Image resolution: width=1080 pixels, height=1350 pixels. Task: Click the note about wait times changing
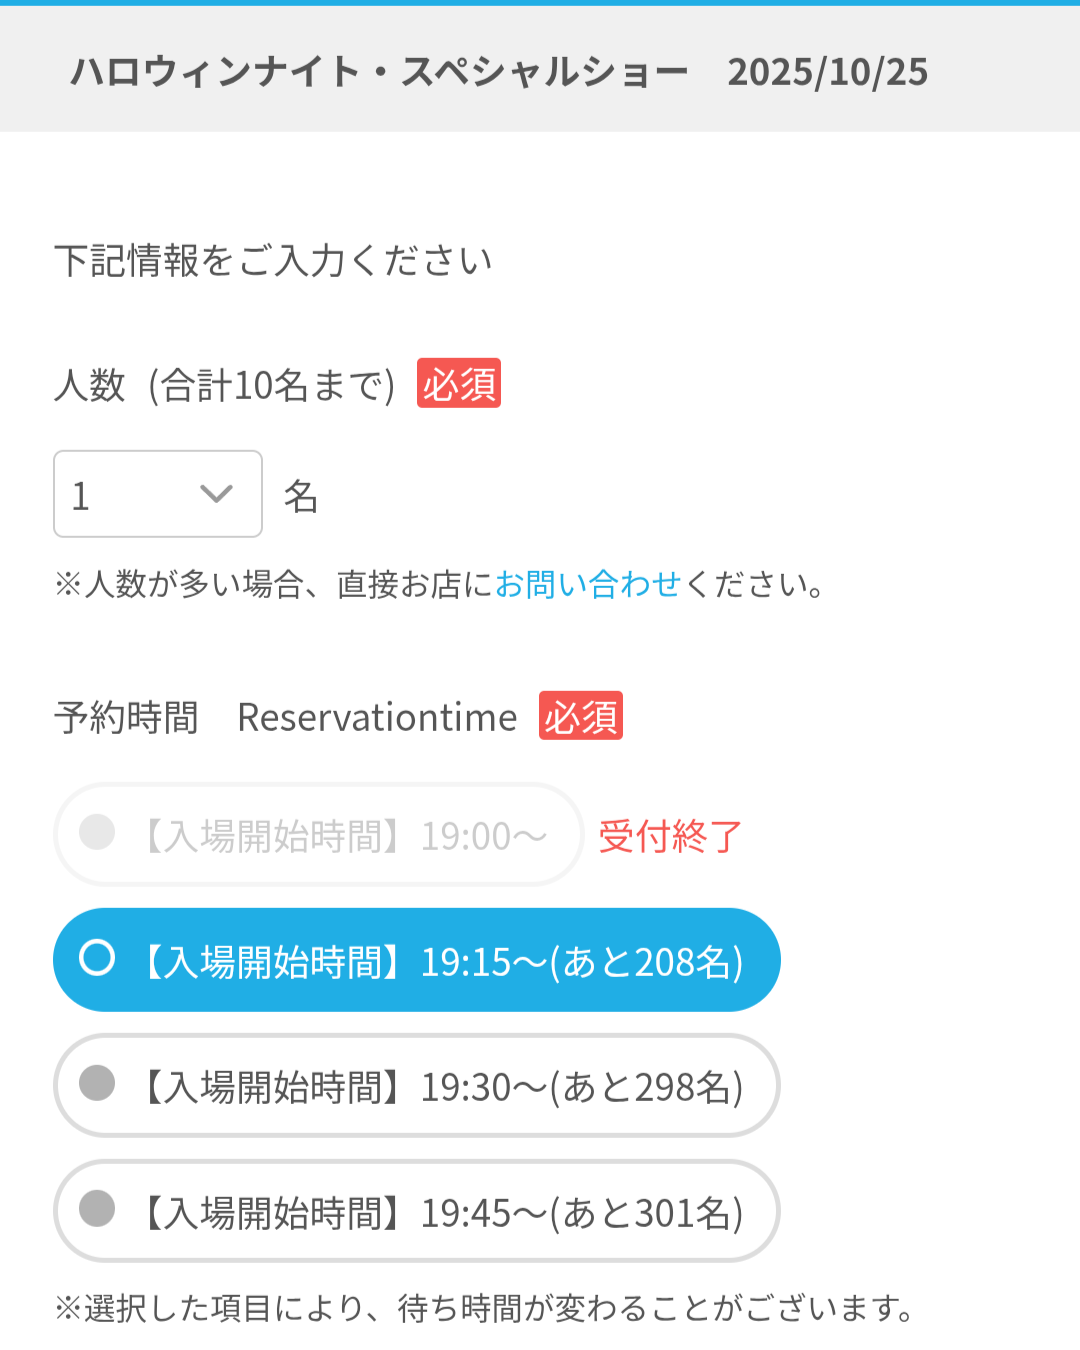484,1308
